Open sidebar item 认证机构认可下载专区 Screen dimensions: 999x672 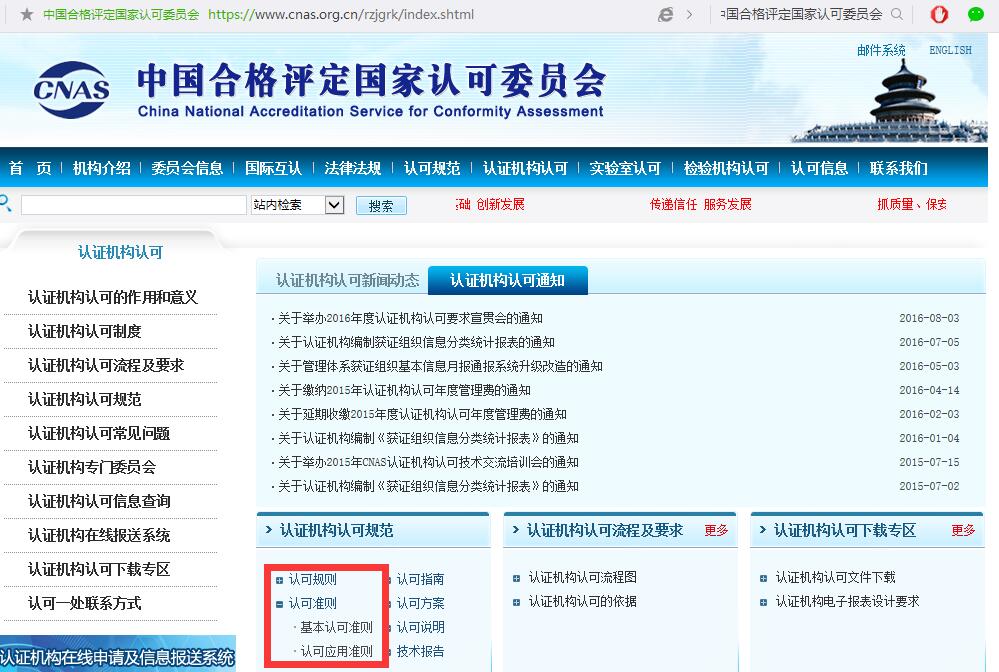[x=99, y=569]
